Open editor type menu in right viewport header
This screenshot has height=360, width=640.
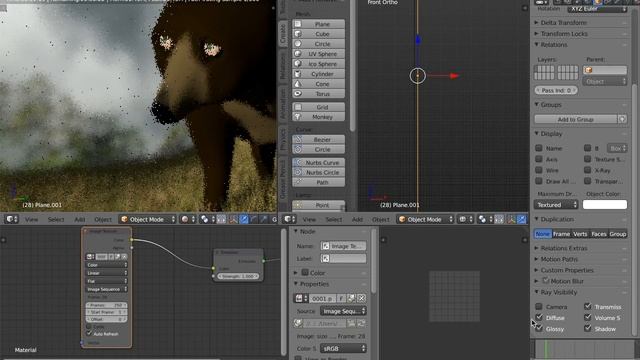[x=289, y=219]
